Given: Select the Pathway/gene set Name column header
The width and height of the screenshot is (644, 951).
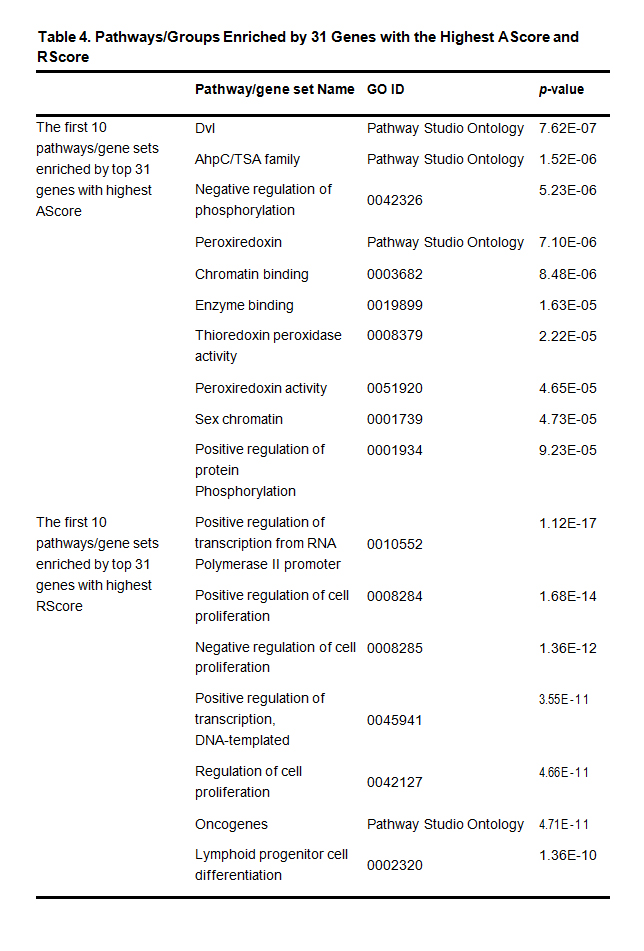Looking at the screenshot, I should tap(274, 89).
